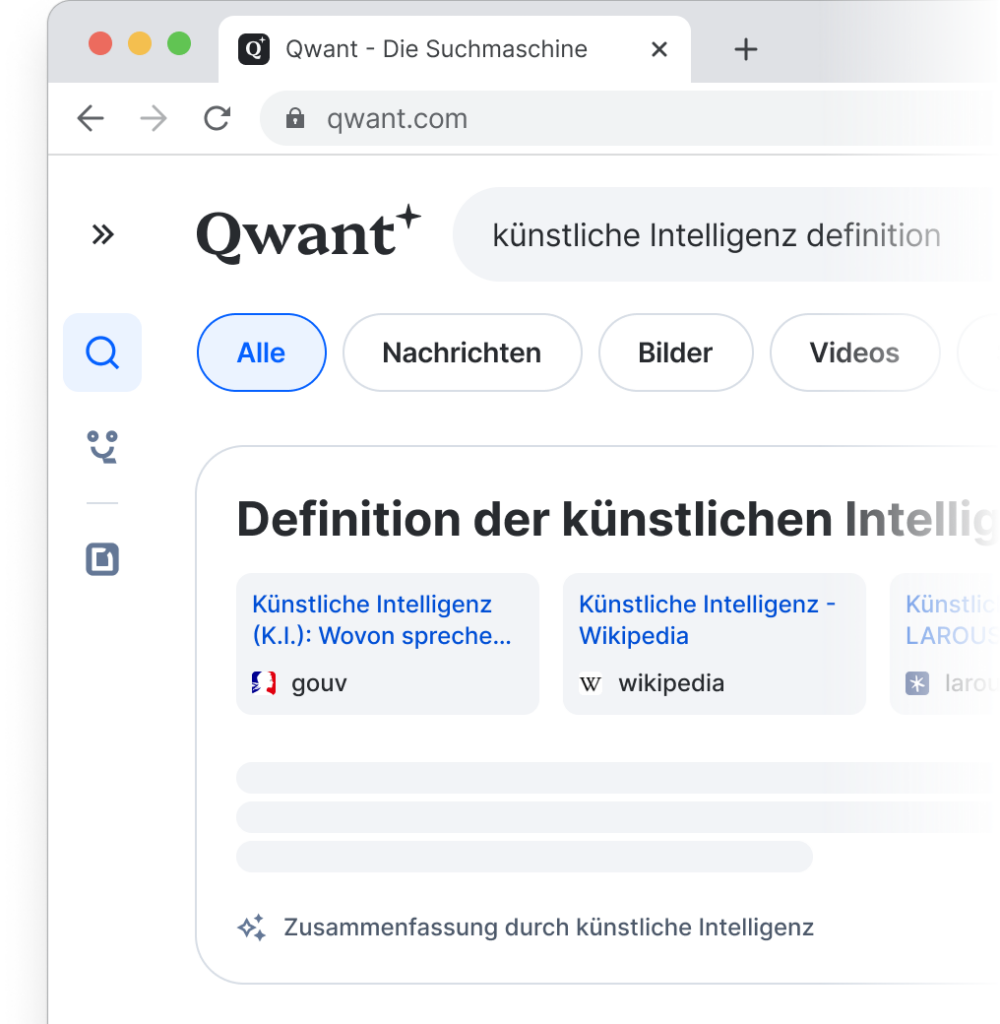This screenshot has height=1024, width=1000.
Task: Click the browser forward arrow
Action: coord(153,119)
